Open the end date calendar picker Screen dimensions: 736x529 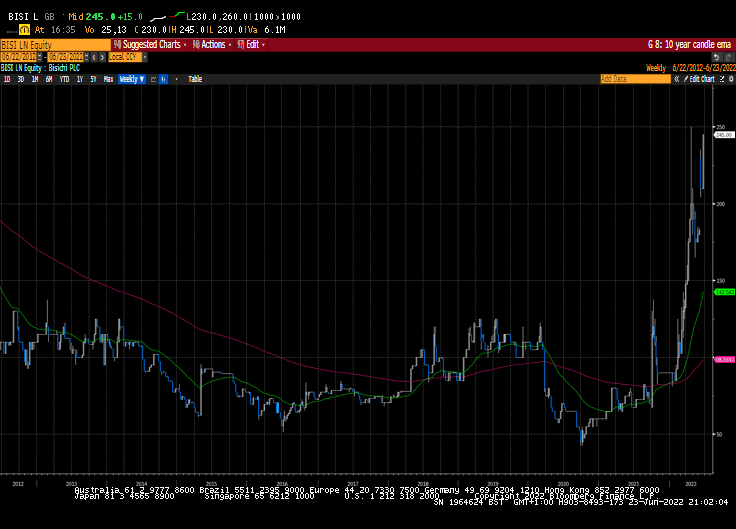coord(86,56)
